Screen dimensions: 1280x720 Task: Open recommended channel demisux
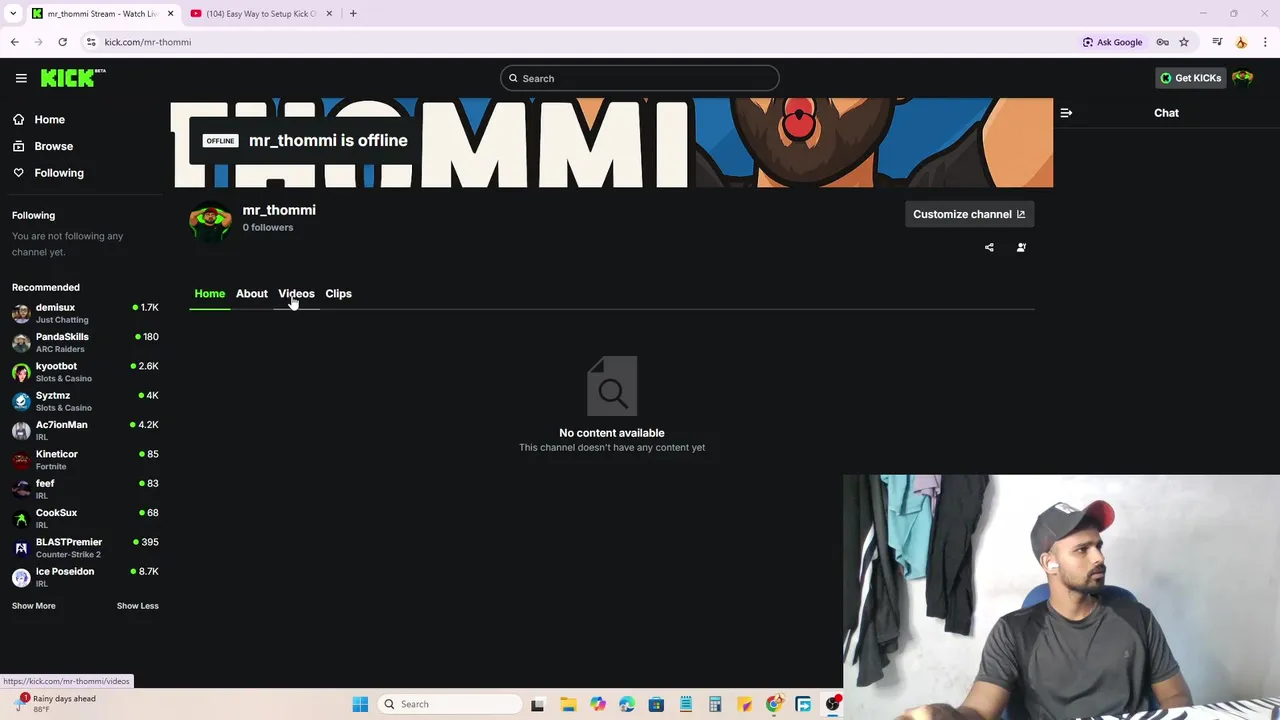point(85,313)
